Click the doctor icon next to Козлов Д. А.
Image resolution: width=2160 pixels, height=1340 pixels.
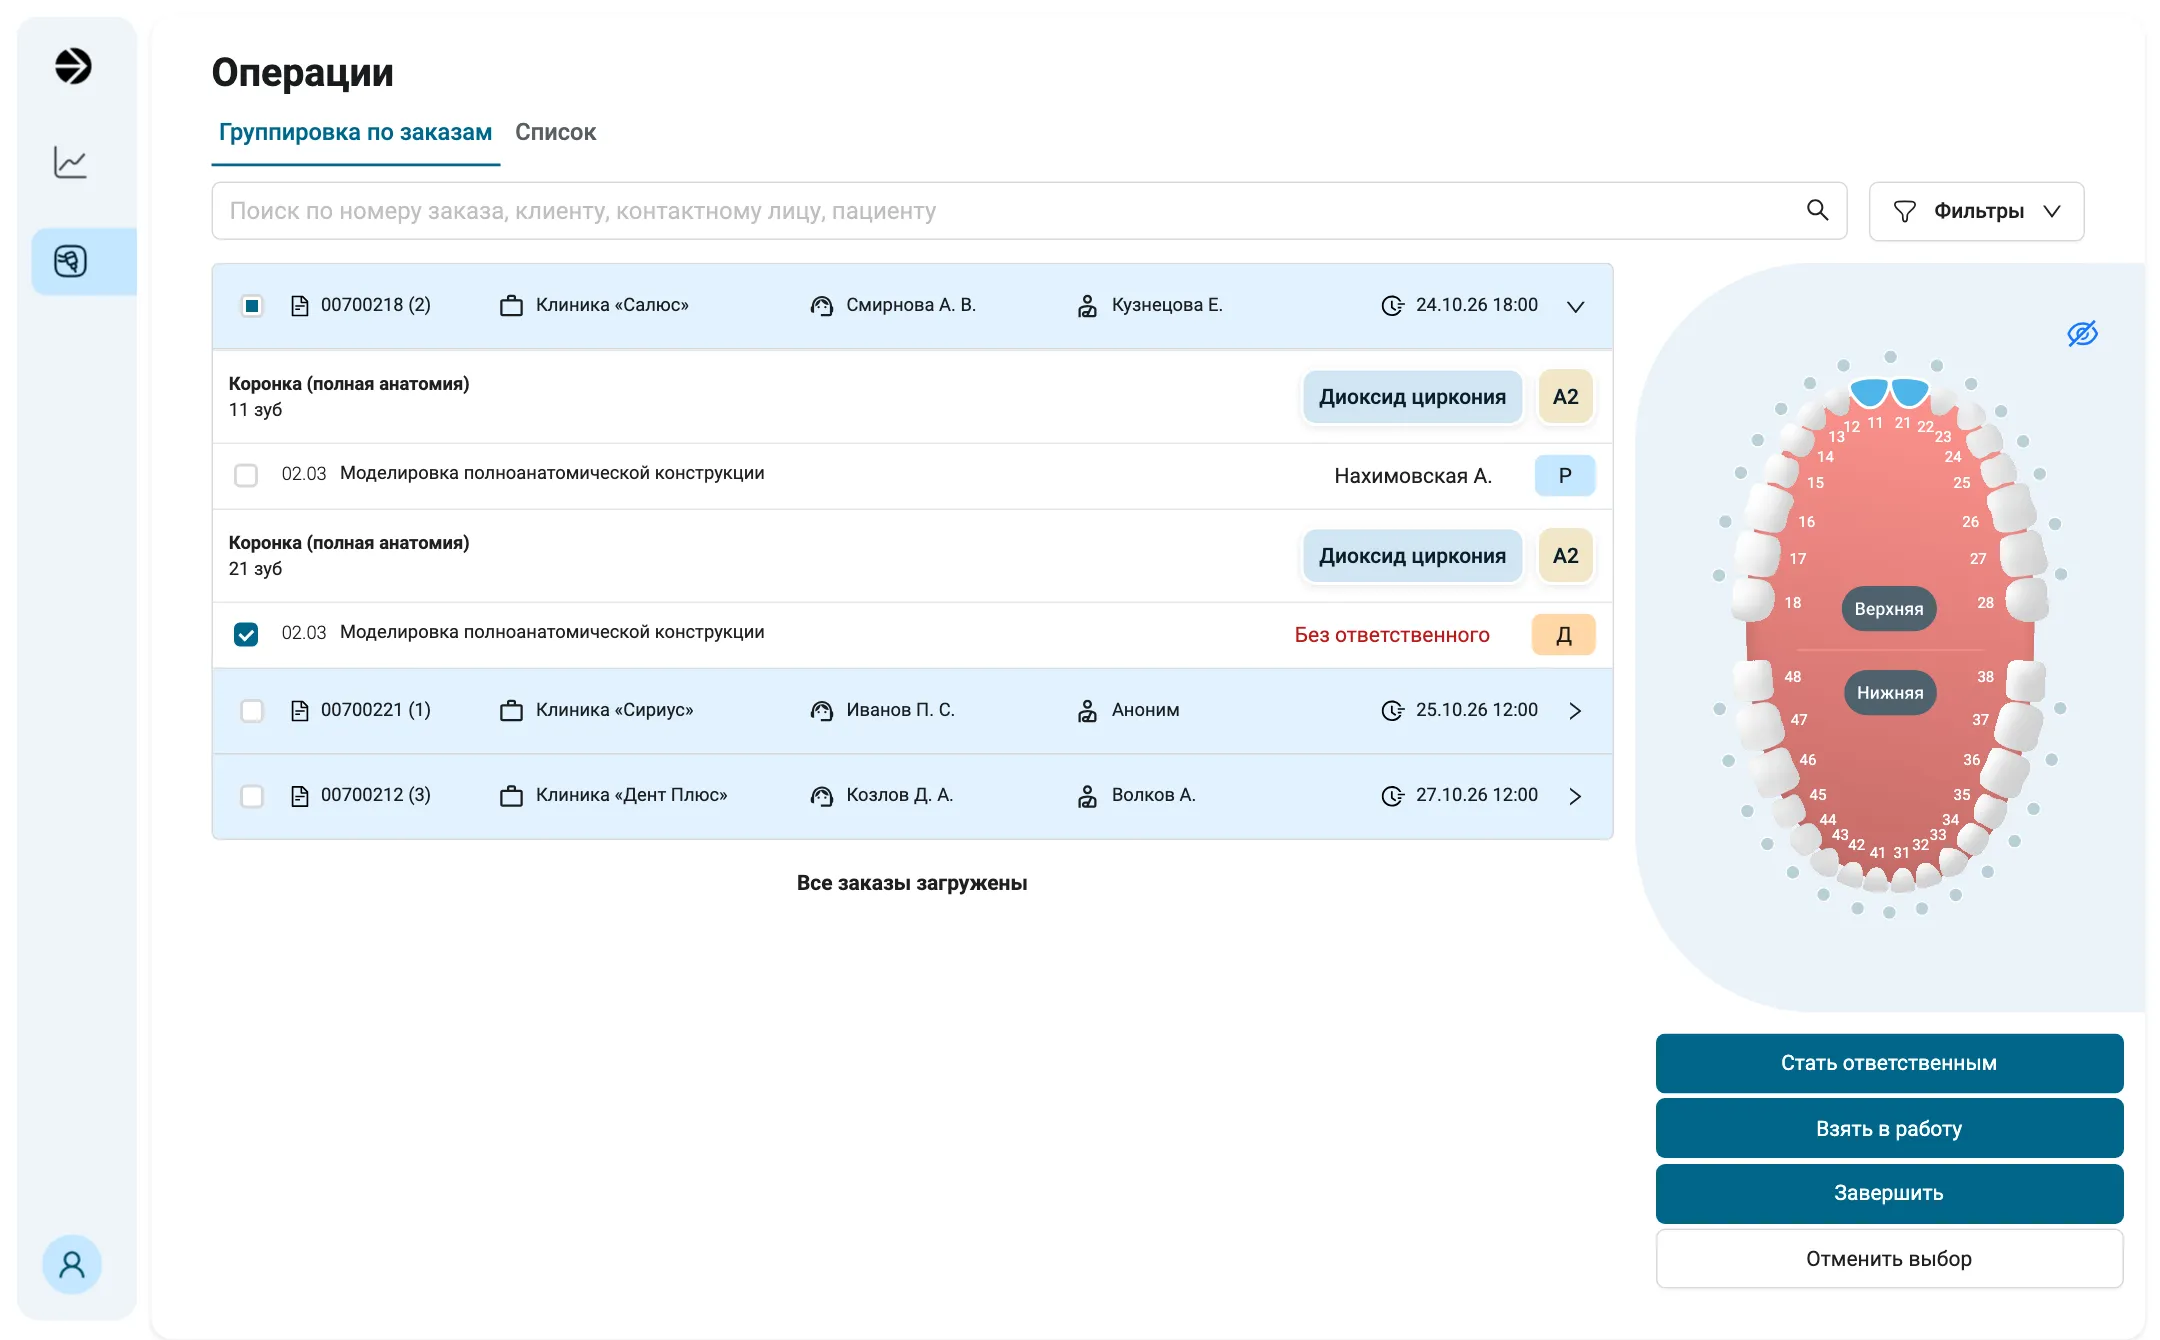click(822, 795)
